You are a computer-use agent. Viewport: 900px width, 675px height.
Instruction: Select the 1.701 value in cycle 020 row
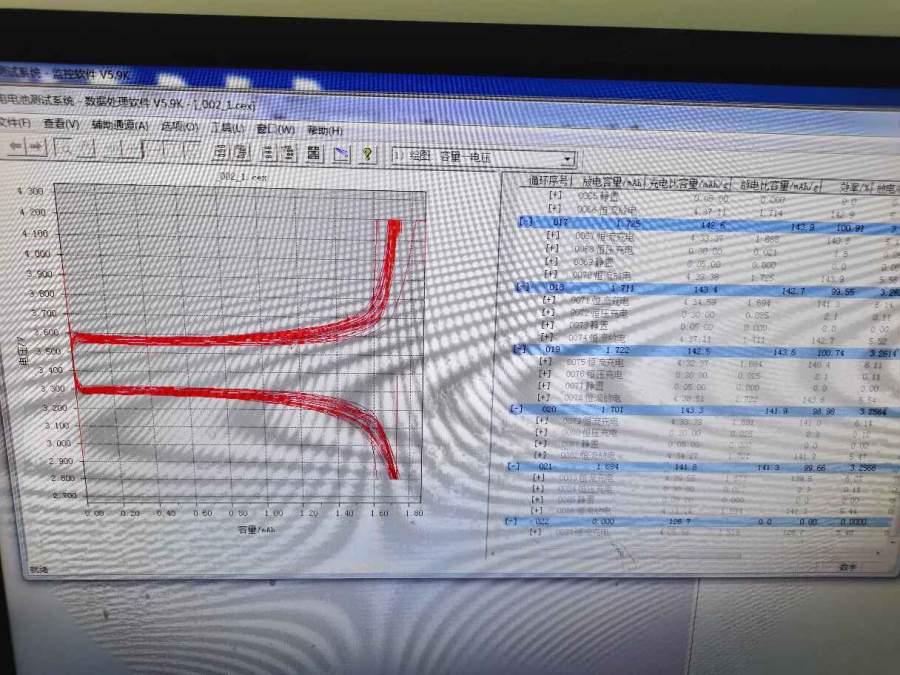pyautogui.click(x=612, y=410)
